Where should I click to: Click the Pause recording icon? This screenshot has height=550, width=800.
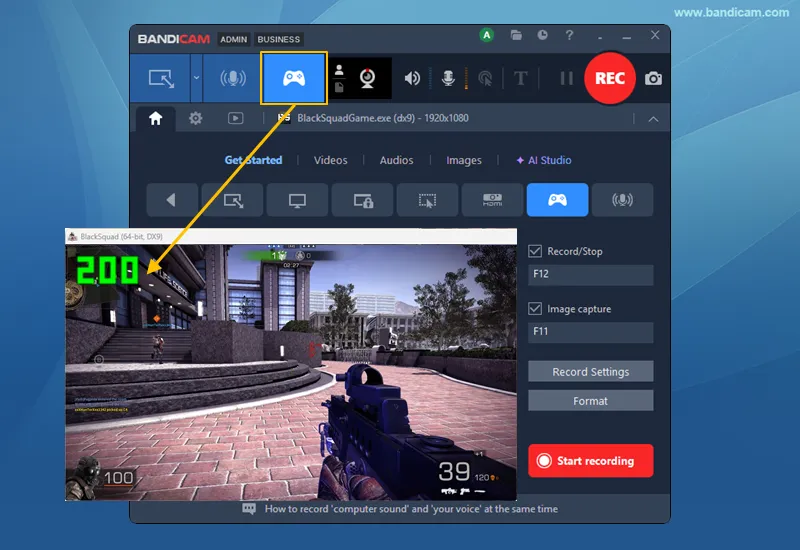566,78
